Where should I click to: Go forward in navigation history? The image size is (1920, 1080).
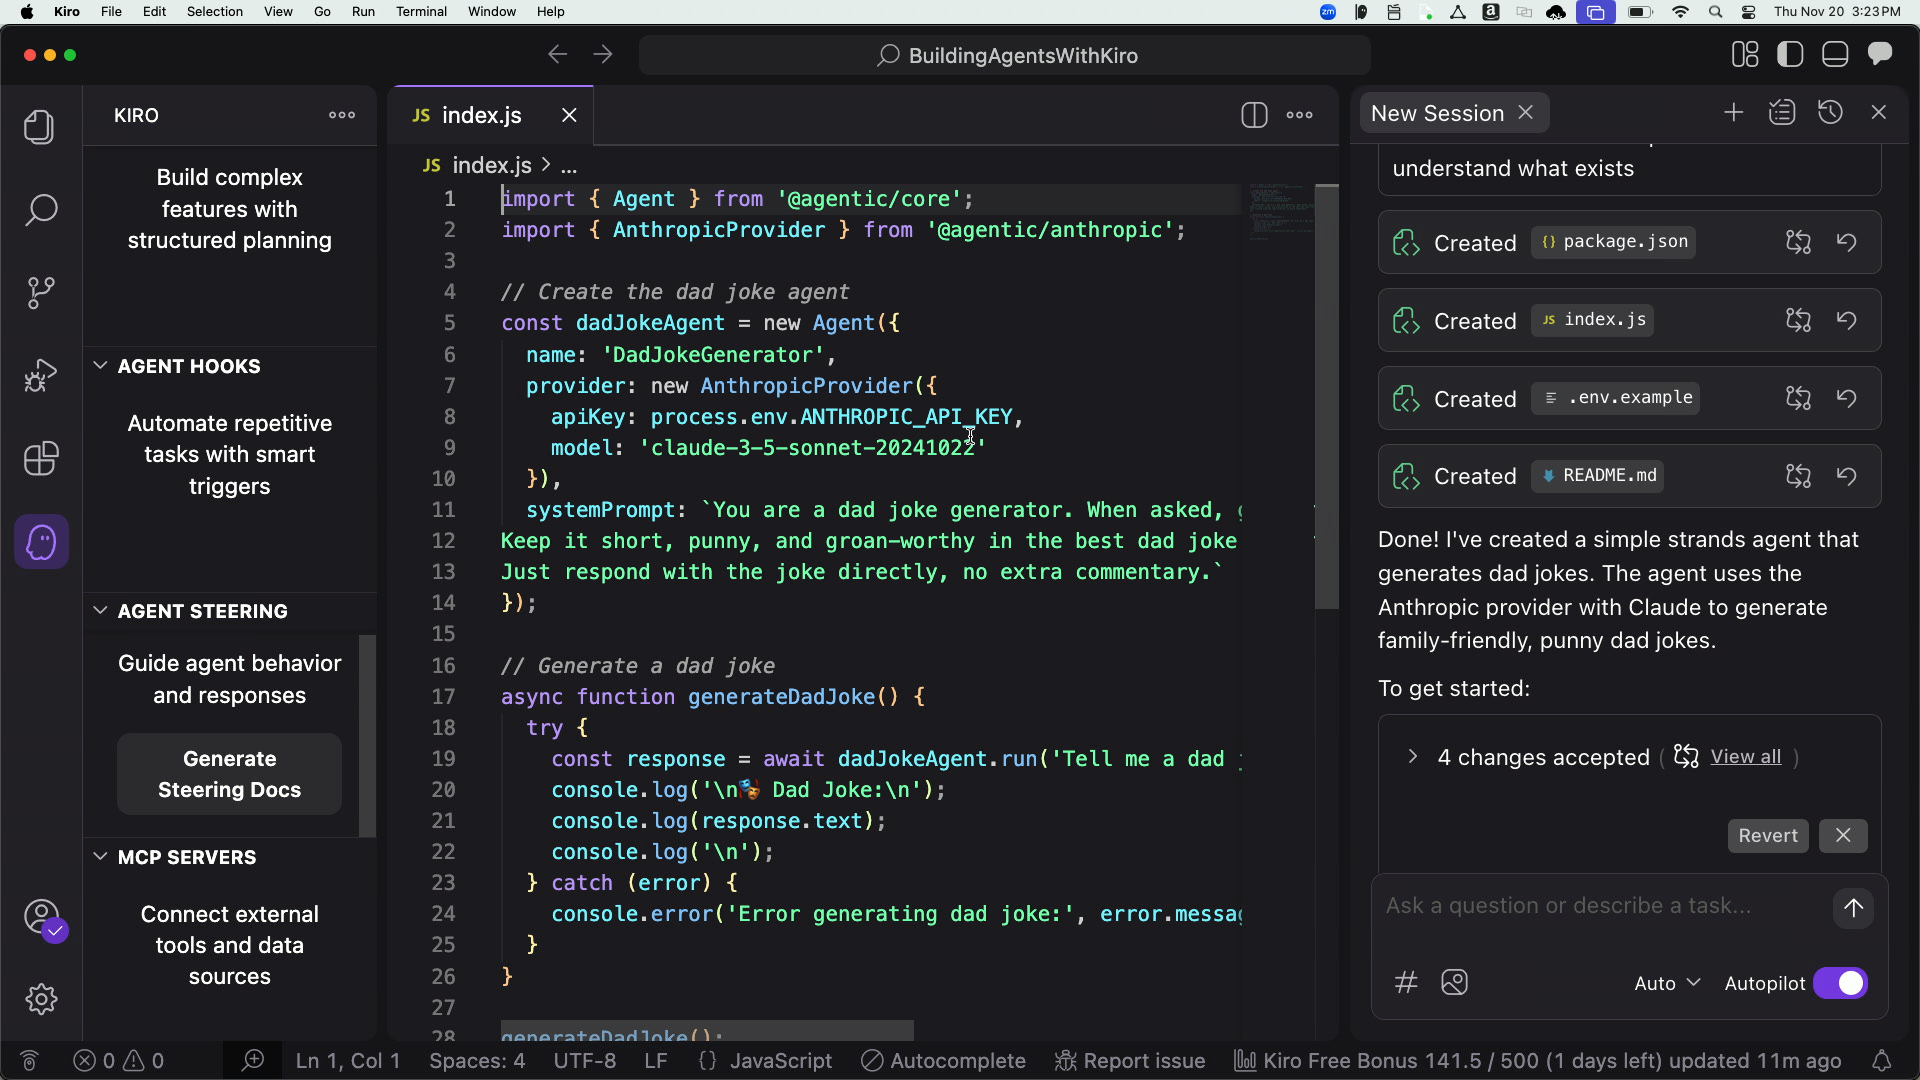click(x=602, y=55)
